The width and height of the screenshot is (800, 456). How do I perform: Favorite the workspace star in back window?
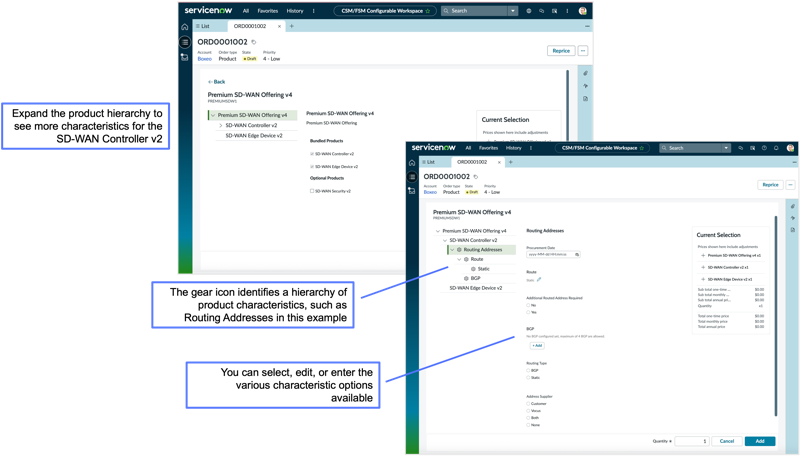coord(428,11)
